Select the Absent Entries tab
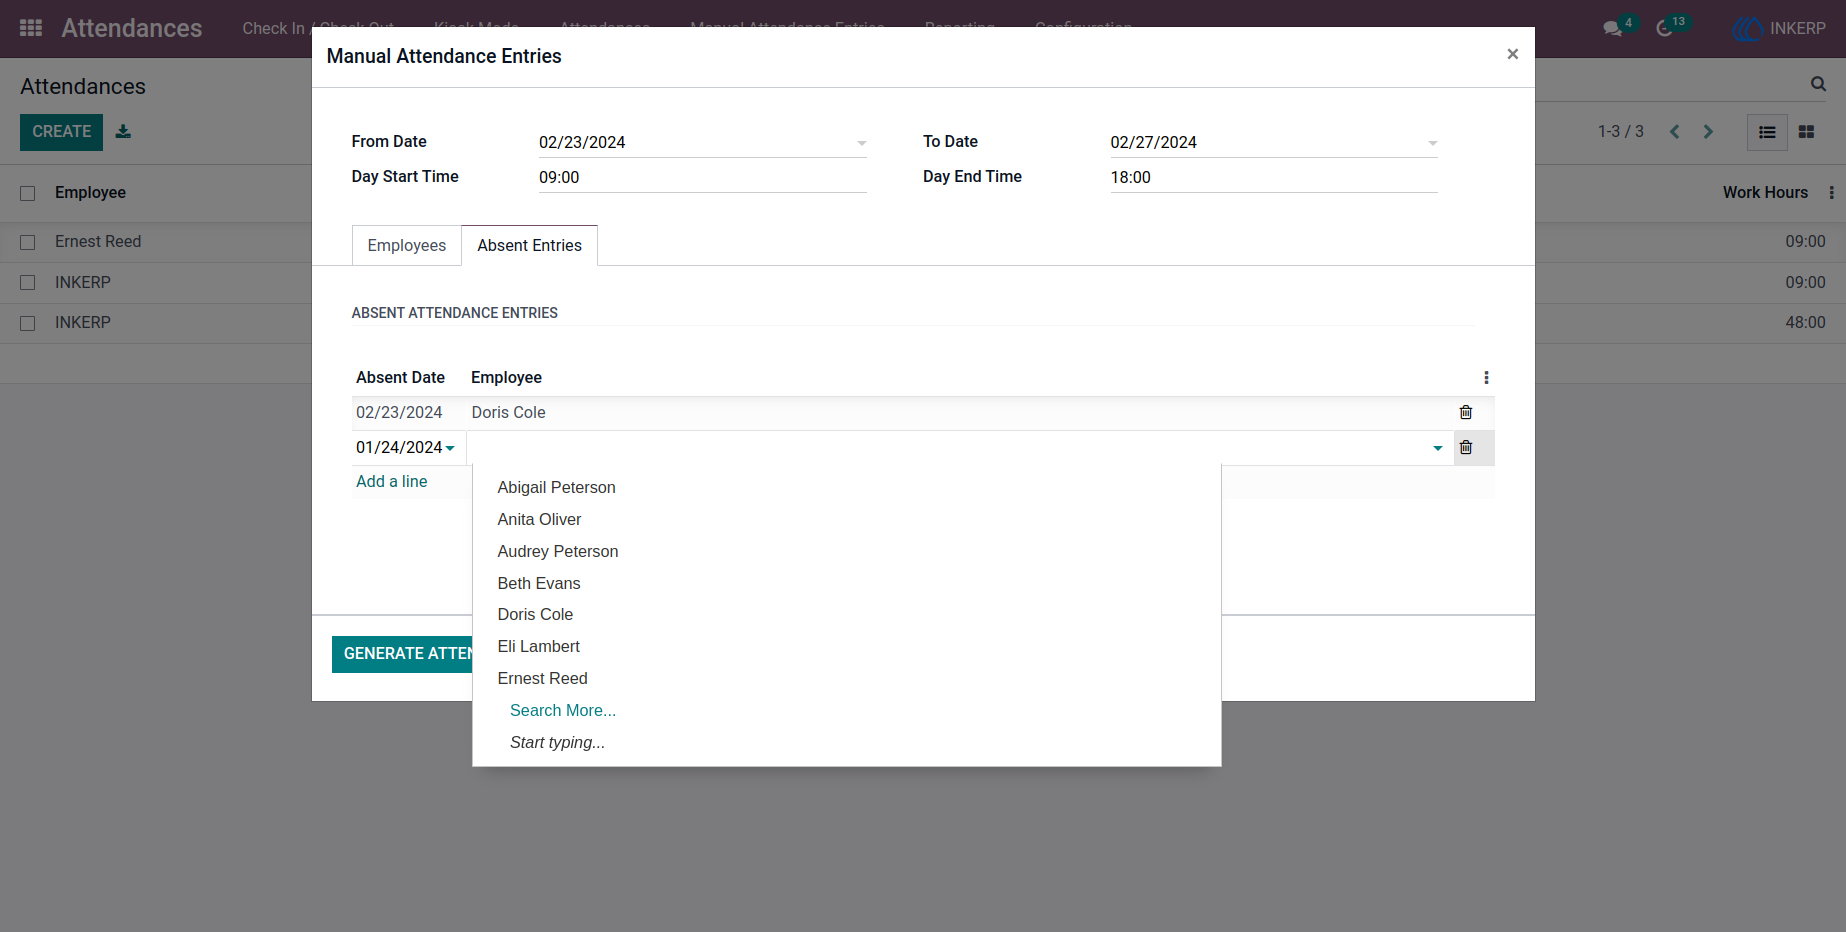Image resolution: width=1846 pixels, height=932 pixels. pos(529,245)
